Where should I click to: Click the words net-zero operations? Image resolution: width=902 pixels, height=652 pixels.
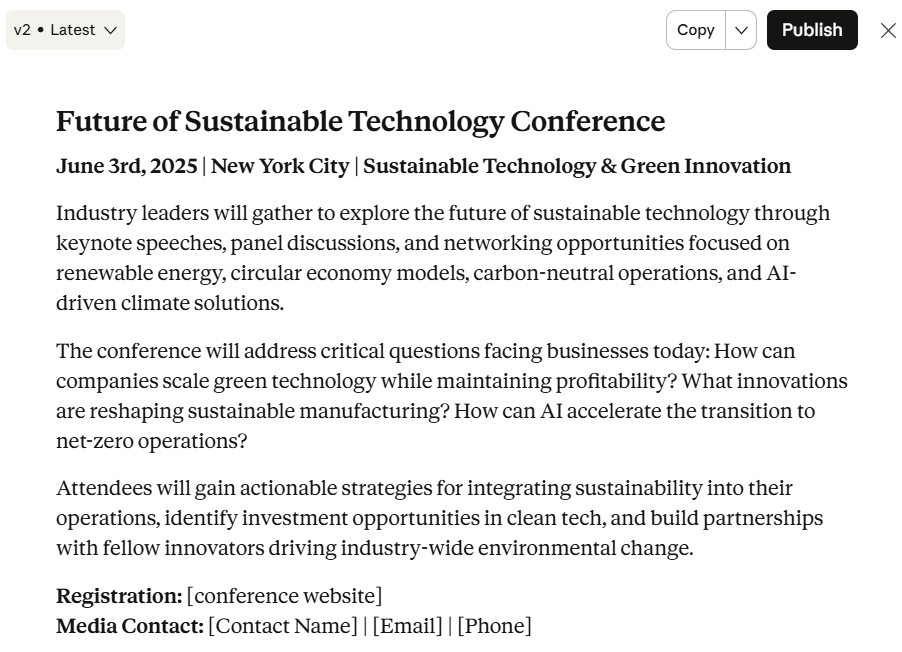(151, 441)
